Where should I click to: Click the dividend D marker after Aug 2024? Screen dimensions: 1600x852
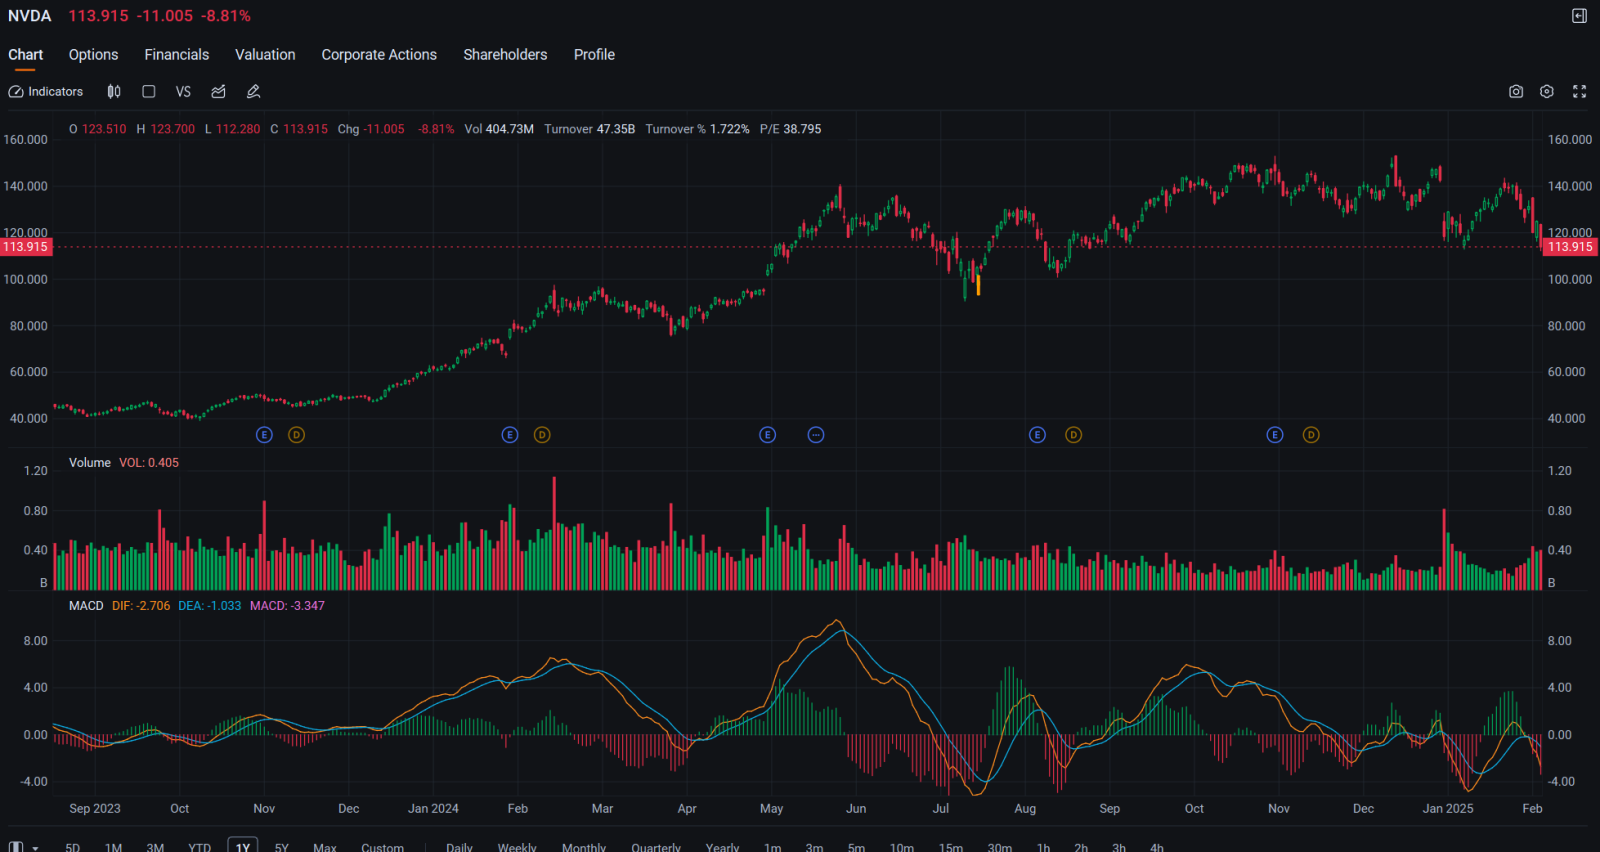point(1073,435)
